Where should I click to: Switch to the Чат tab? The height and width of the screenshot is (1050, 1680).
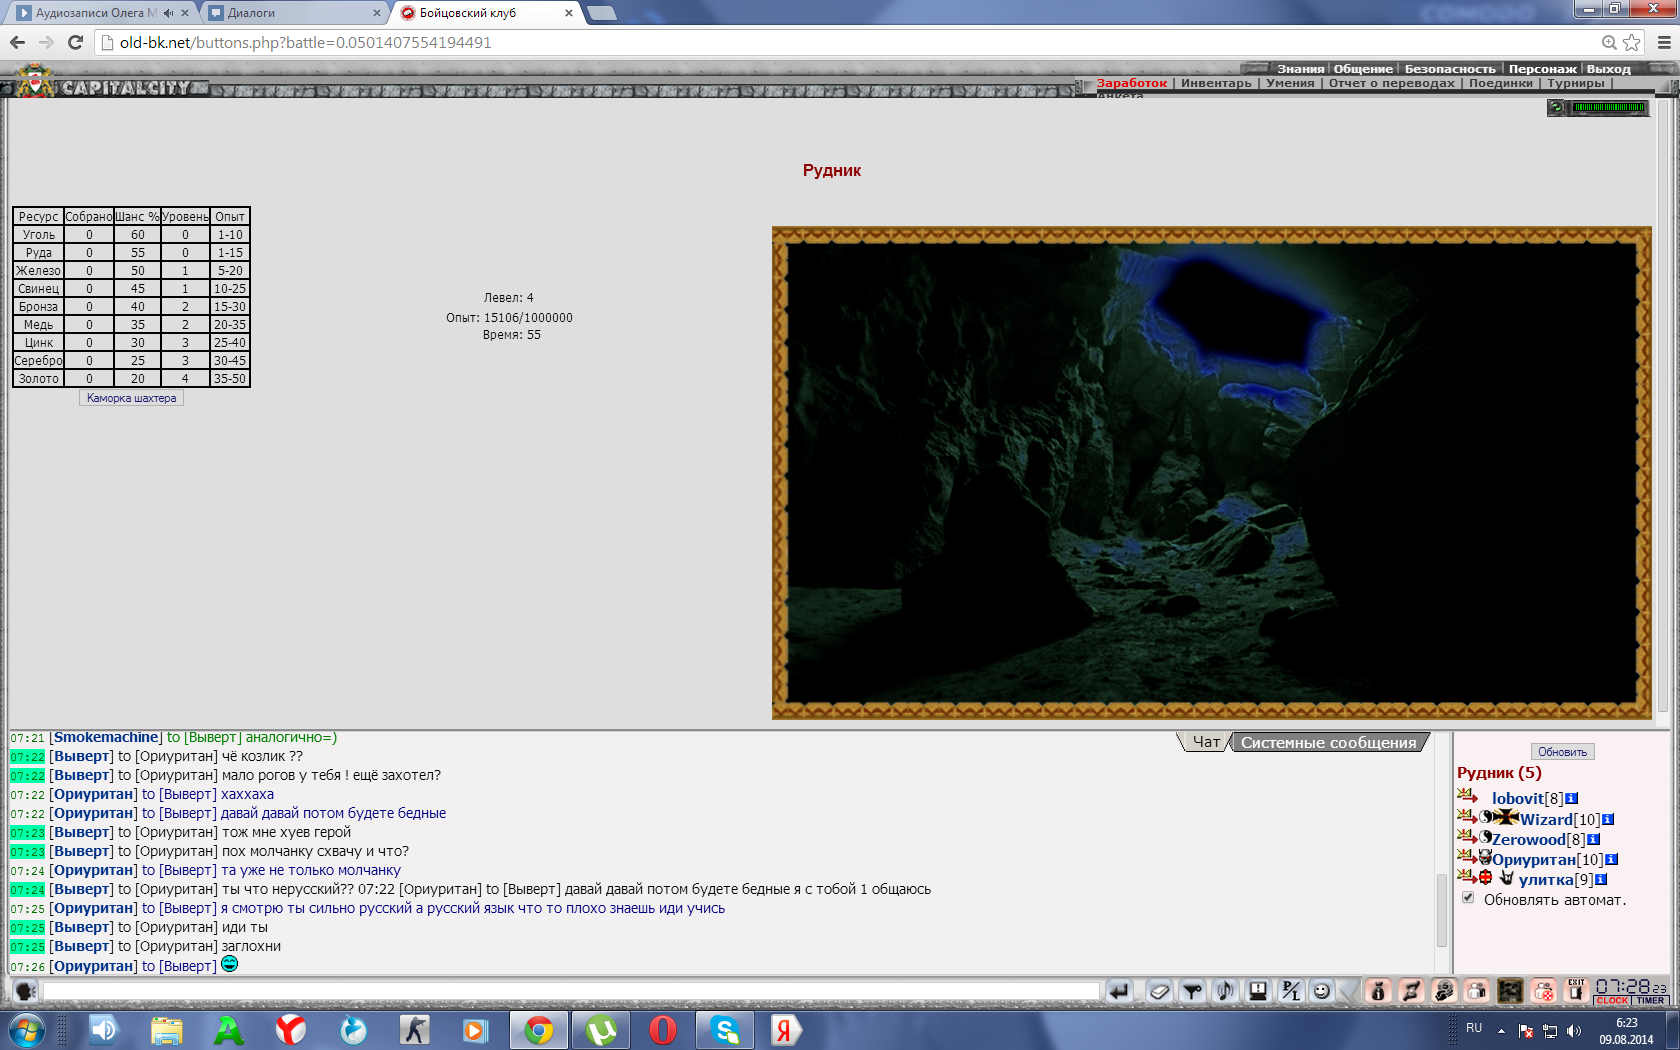(x=1206, y=742)
